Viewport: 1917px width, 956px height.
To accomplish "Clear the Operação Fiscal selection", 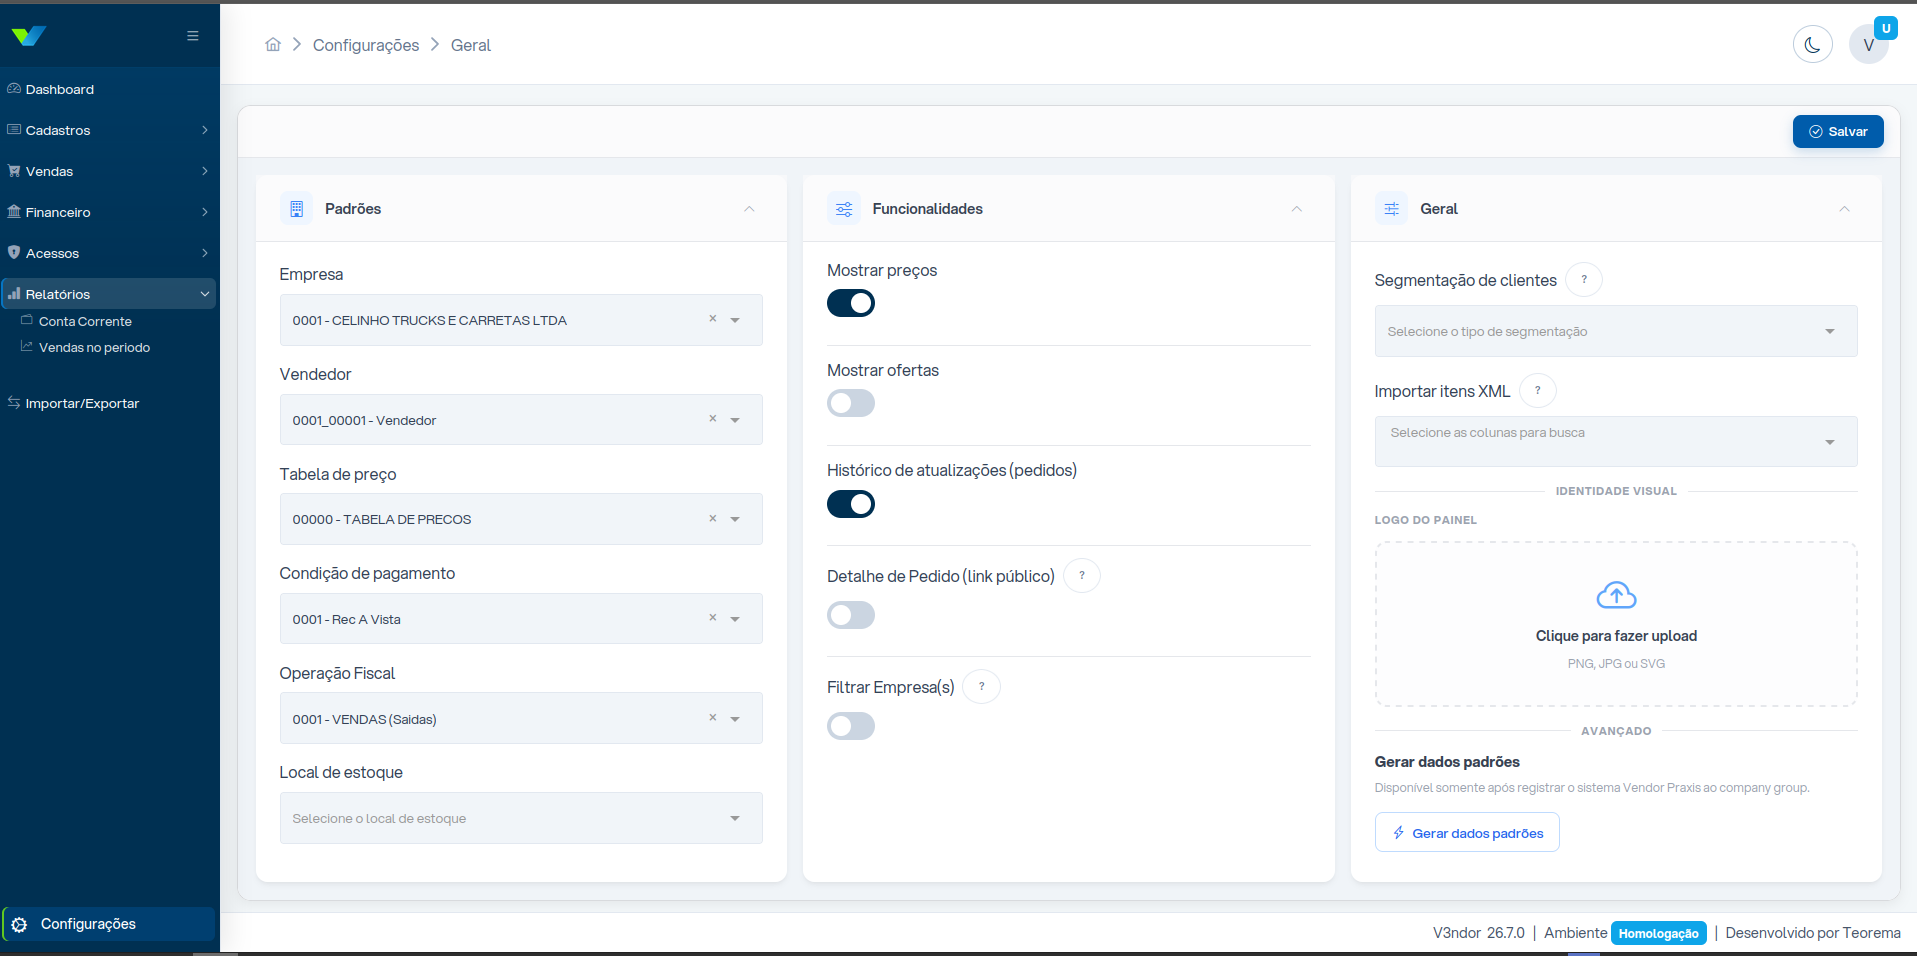I will pos(713,718).
